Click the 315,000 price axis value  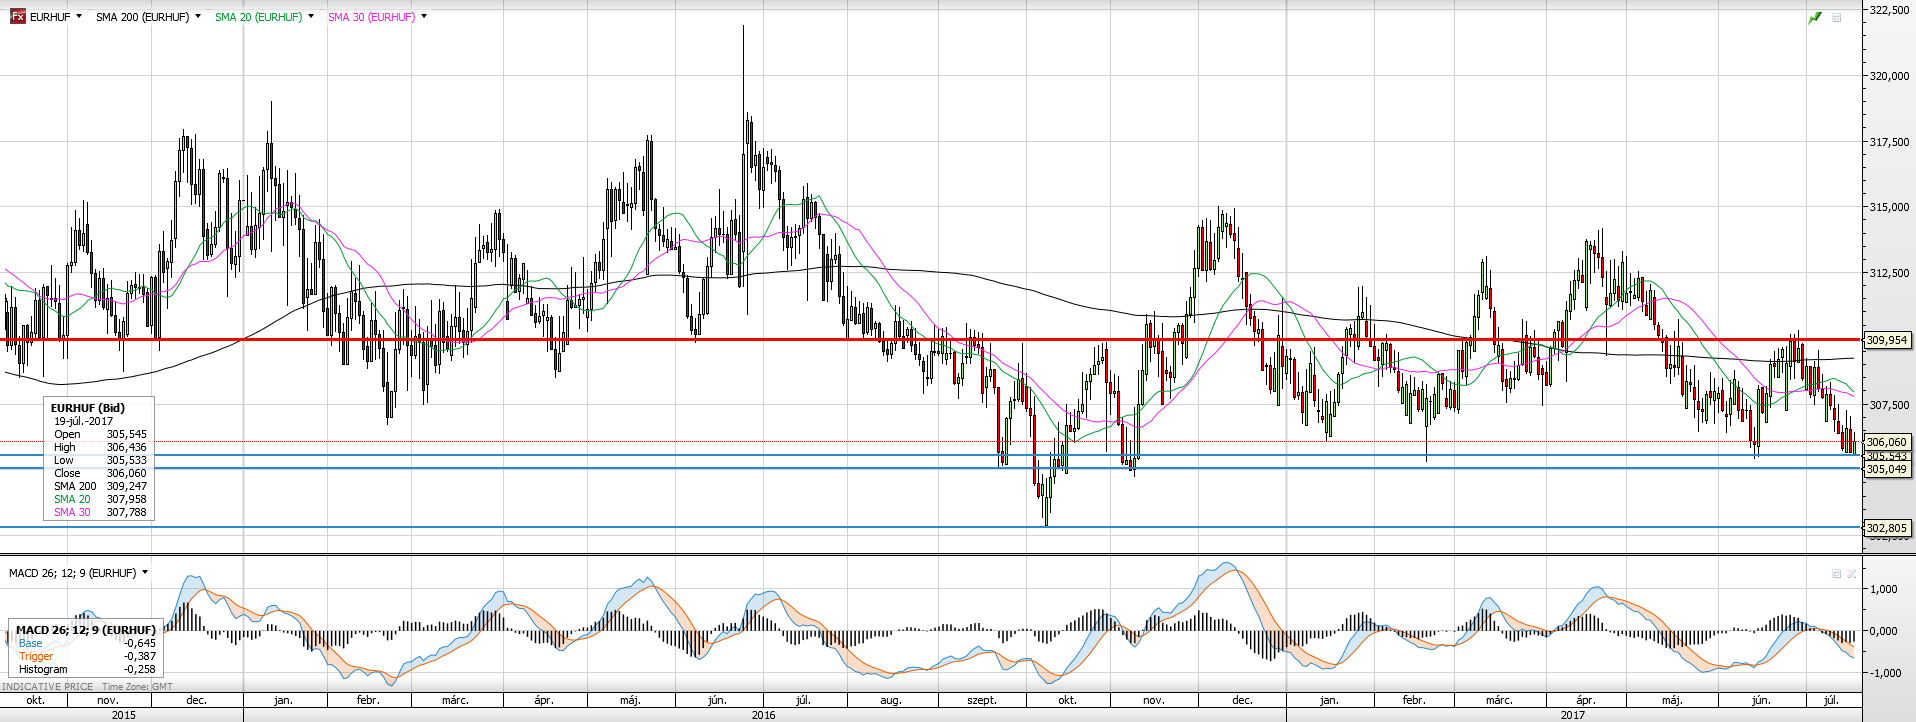[1889, 208]
